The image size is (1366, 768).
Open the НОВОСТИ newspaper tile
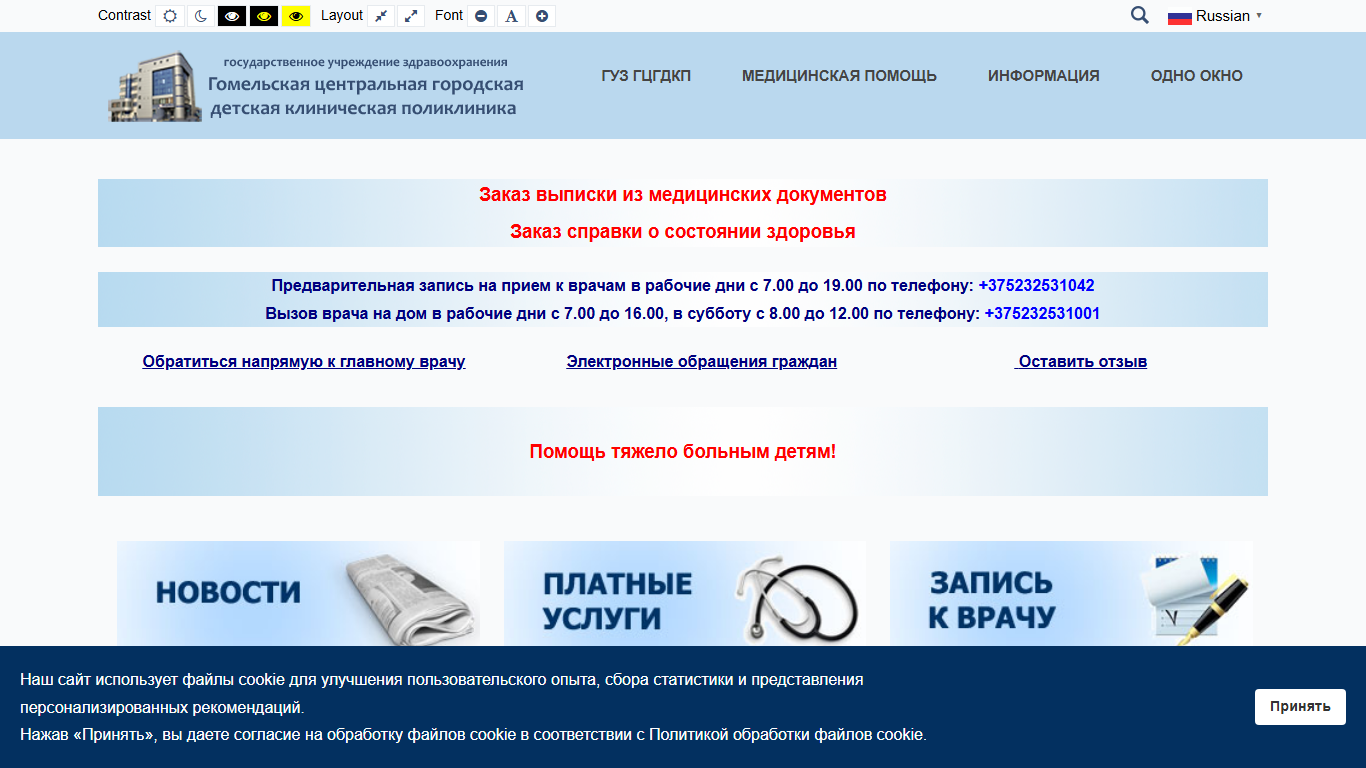click(x=298, y=593)
